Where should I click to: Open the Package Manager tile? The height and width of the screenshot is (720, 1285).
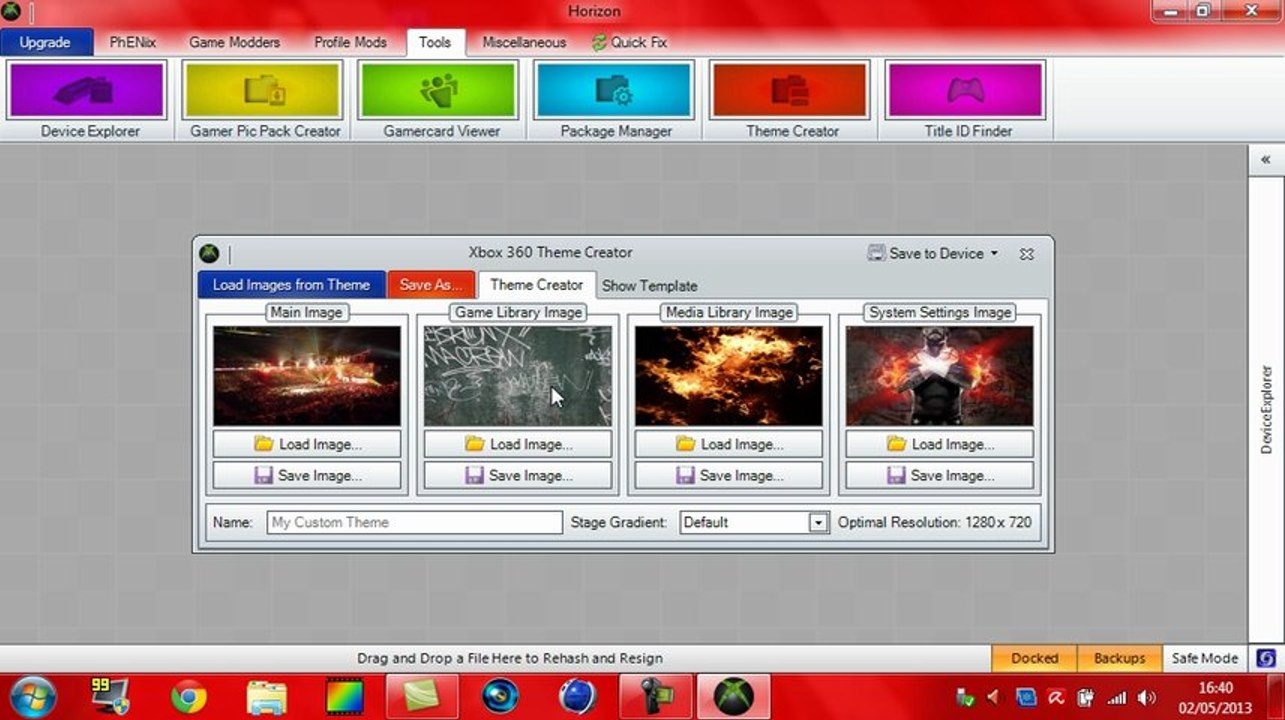tap(616, 100)
